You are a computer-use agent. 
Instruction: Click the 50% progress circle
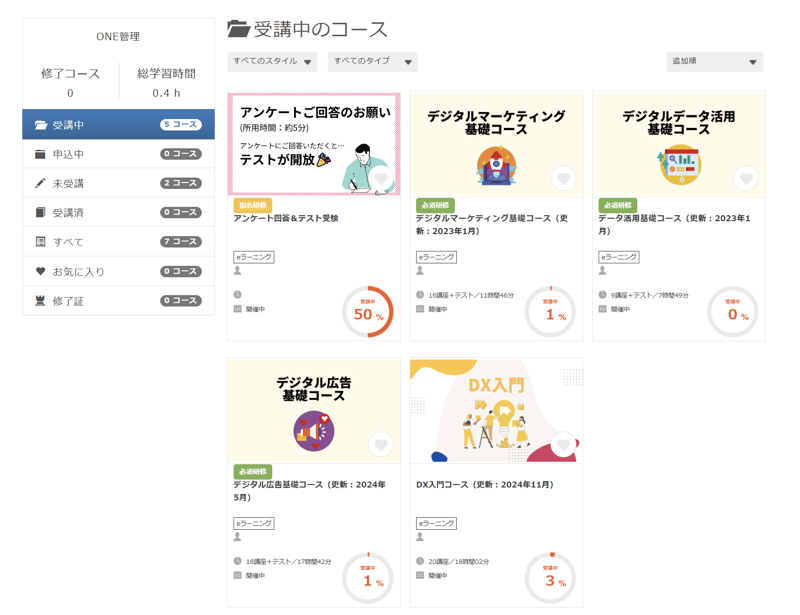click(367, 312)
